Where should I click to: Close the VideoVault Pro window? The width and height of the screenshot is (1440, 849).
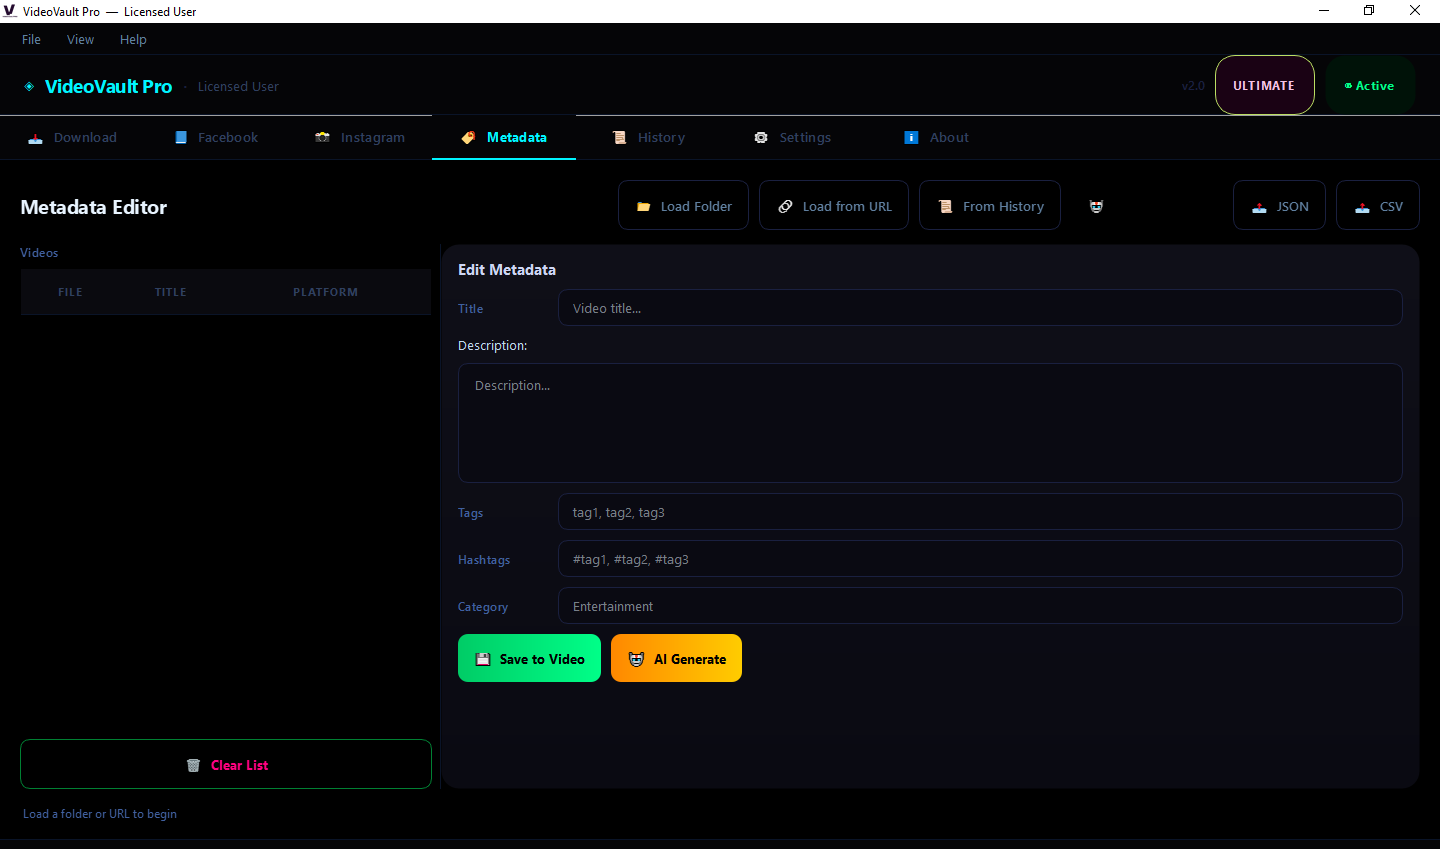pos(1415,11)
